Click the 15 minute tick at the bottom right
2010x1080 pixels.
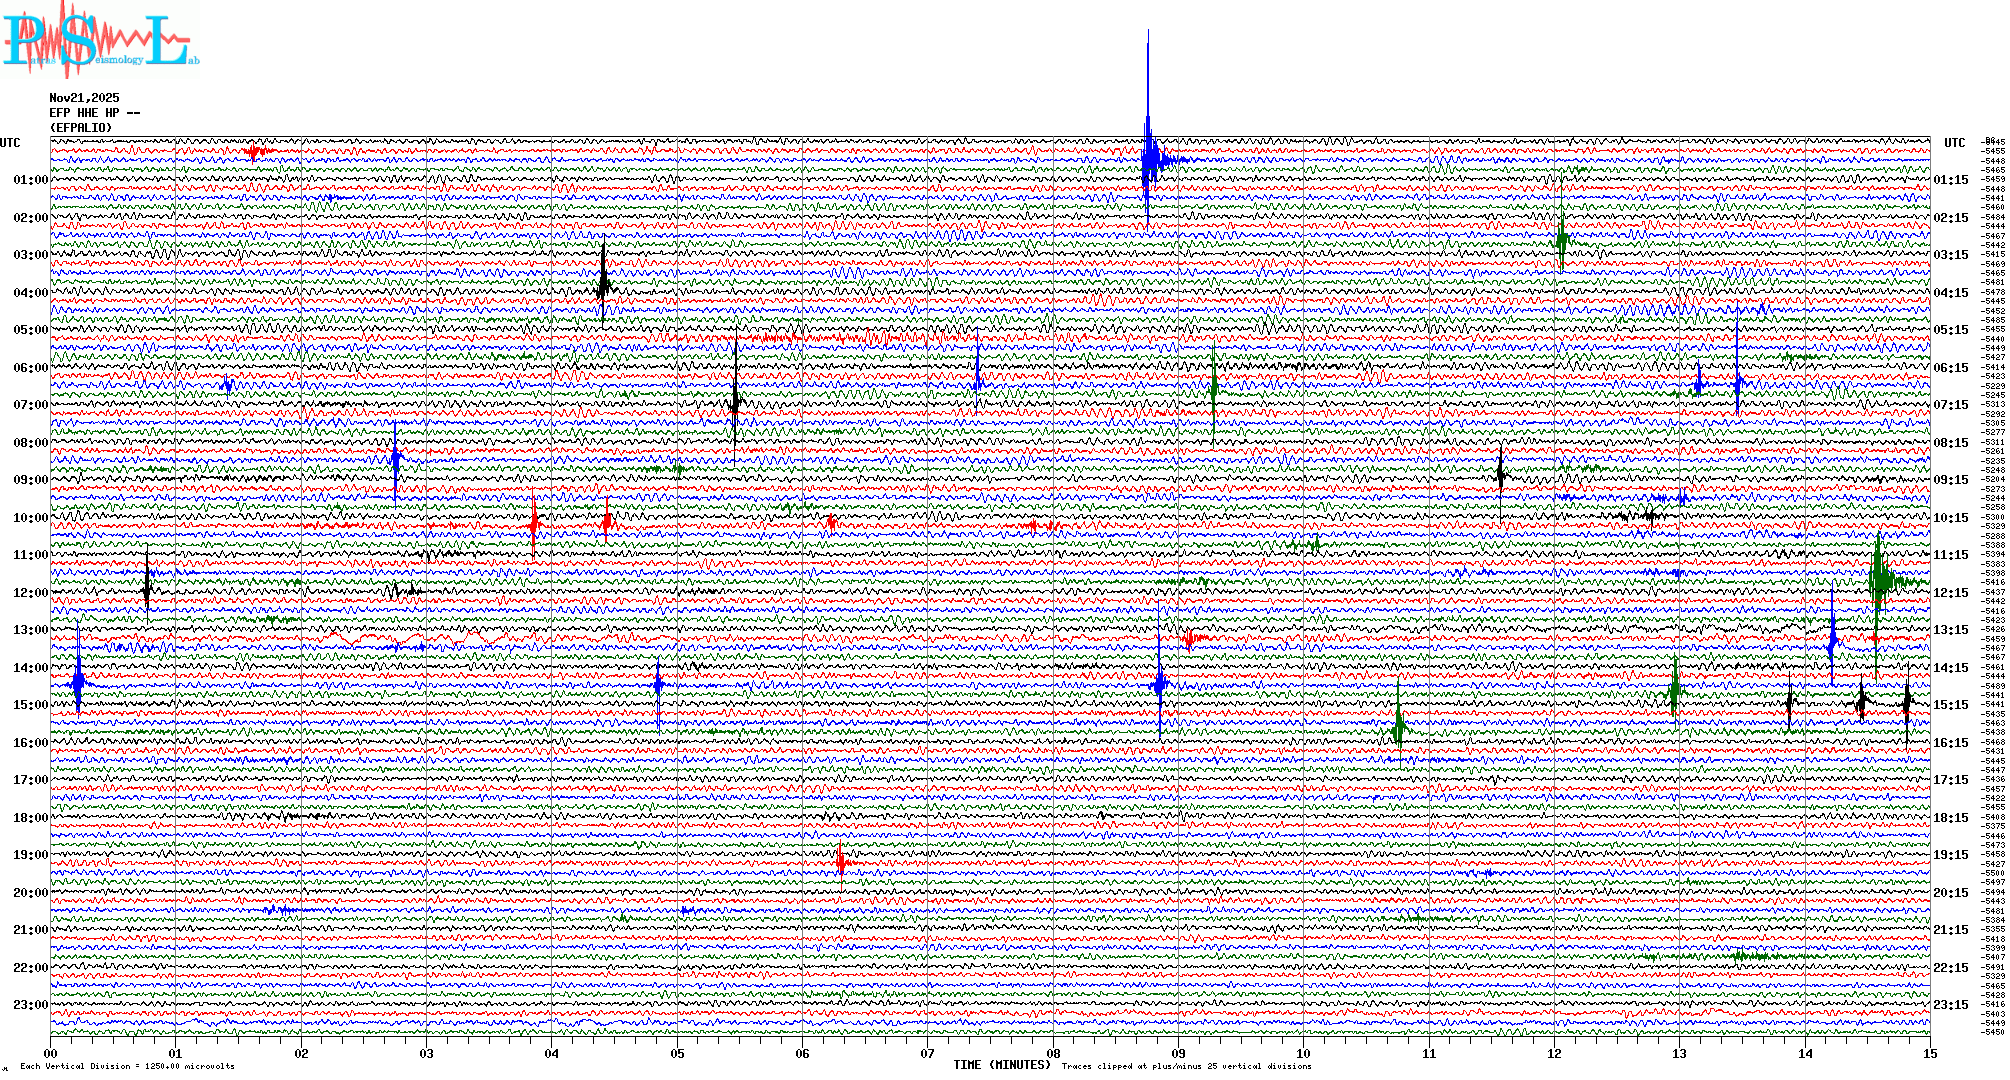(1929, 1053)
